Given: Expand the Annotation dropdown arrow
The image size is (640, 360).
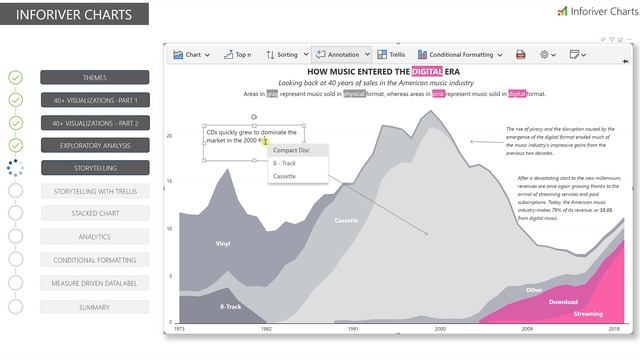Looking at the screenshot, I should pyautogui.click(x=367, y=54).
